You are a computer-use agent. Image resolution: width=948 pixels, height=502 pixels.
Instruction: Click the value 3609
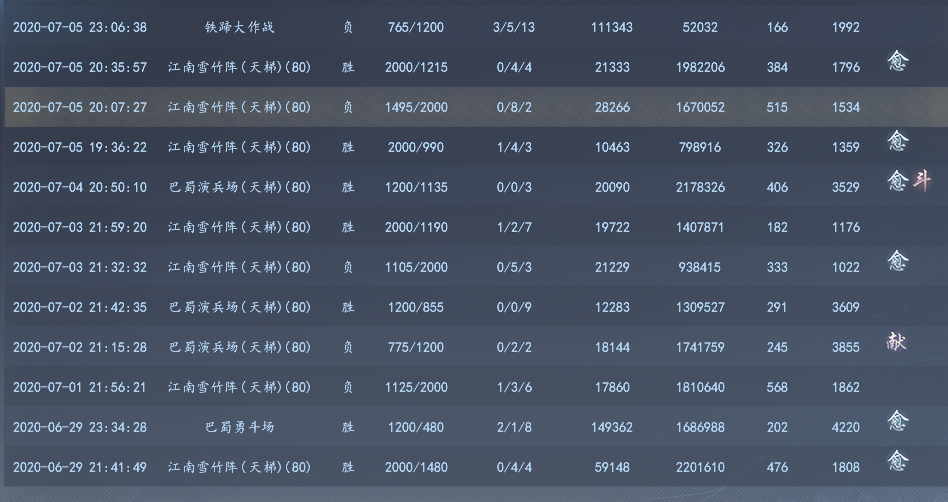click(x=846, y=307)
